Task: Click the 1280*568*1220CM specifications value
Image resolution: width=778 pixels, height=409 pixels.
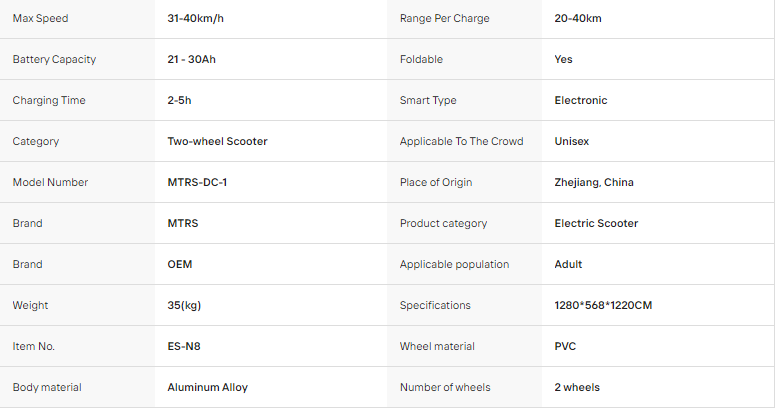Action: [603, 305]
